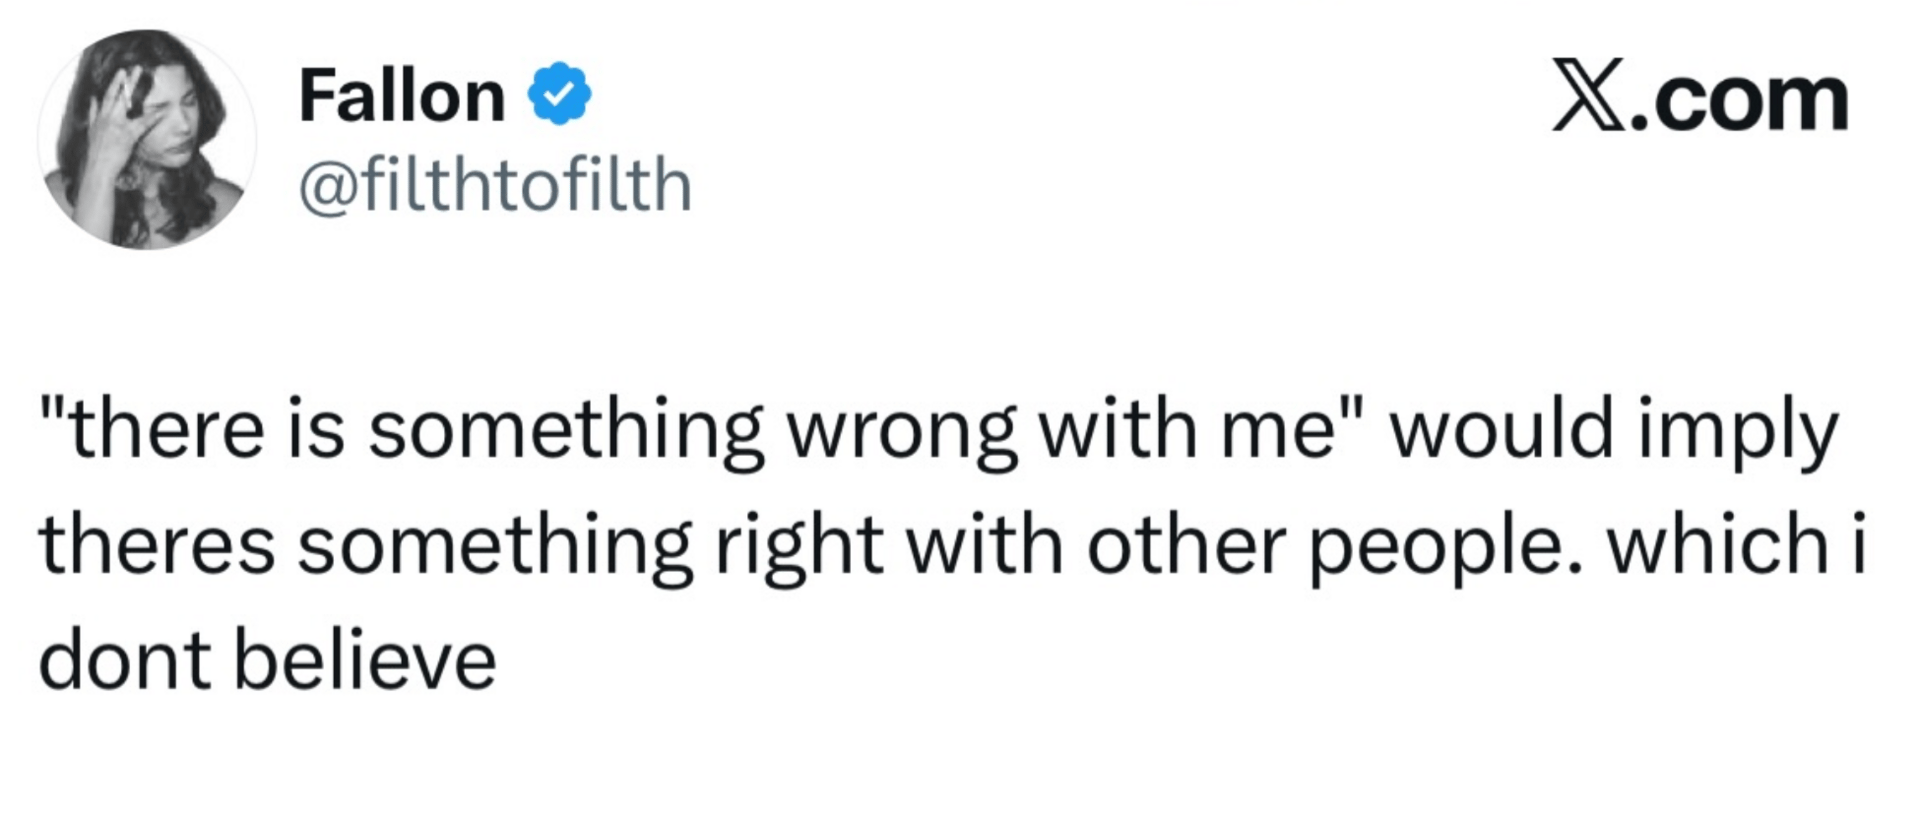
Task: Click the blue verified checkmark badge
Action: pyautogui.click(x=560, y=95)
